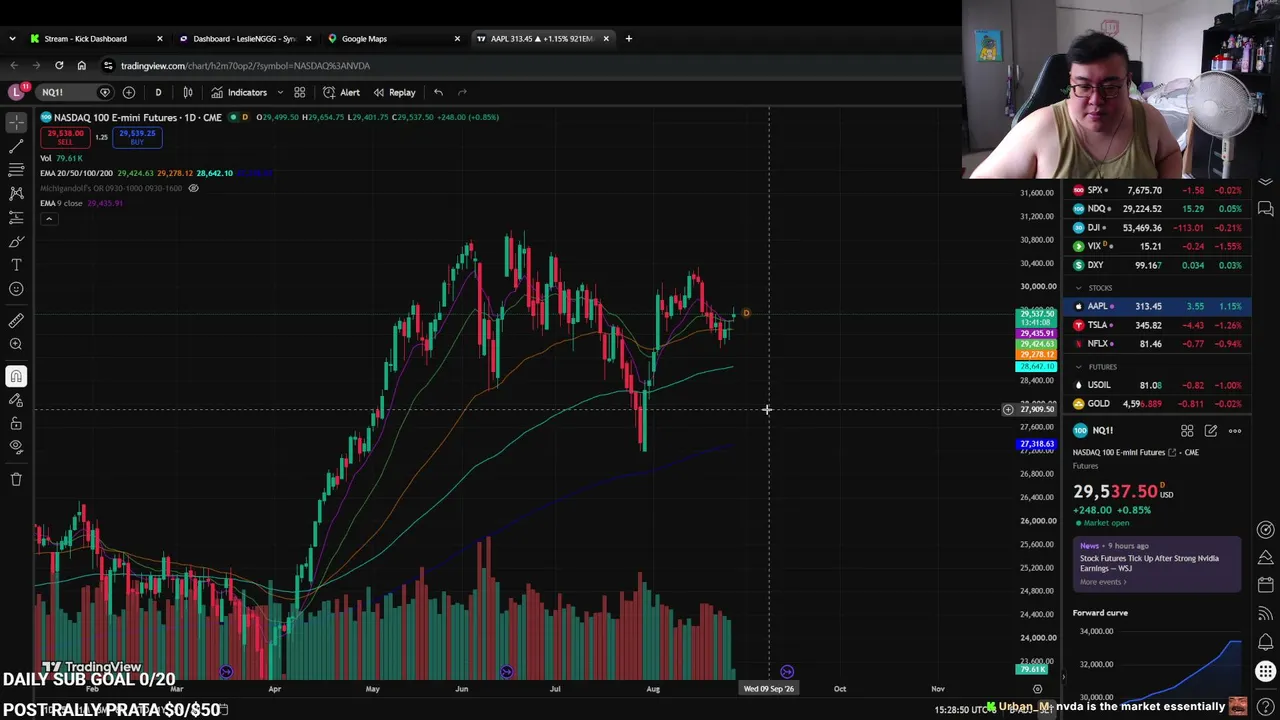
Task: Select the brush drawing tool
Action: (16, 241)
